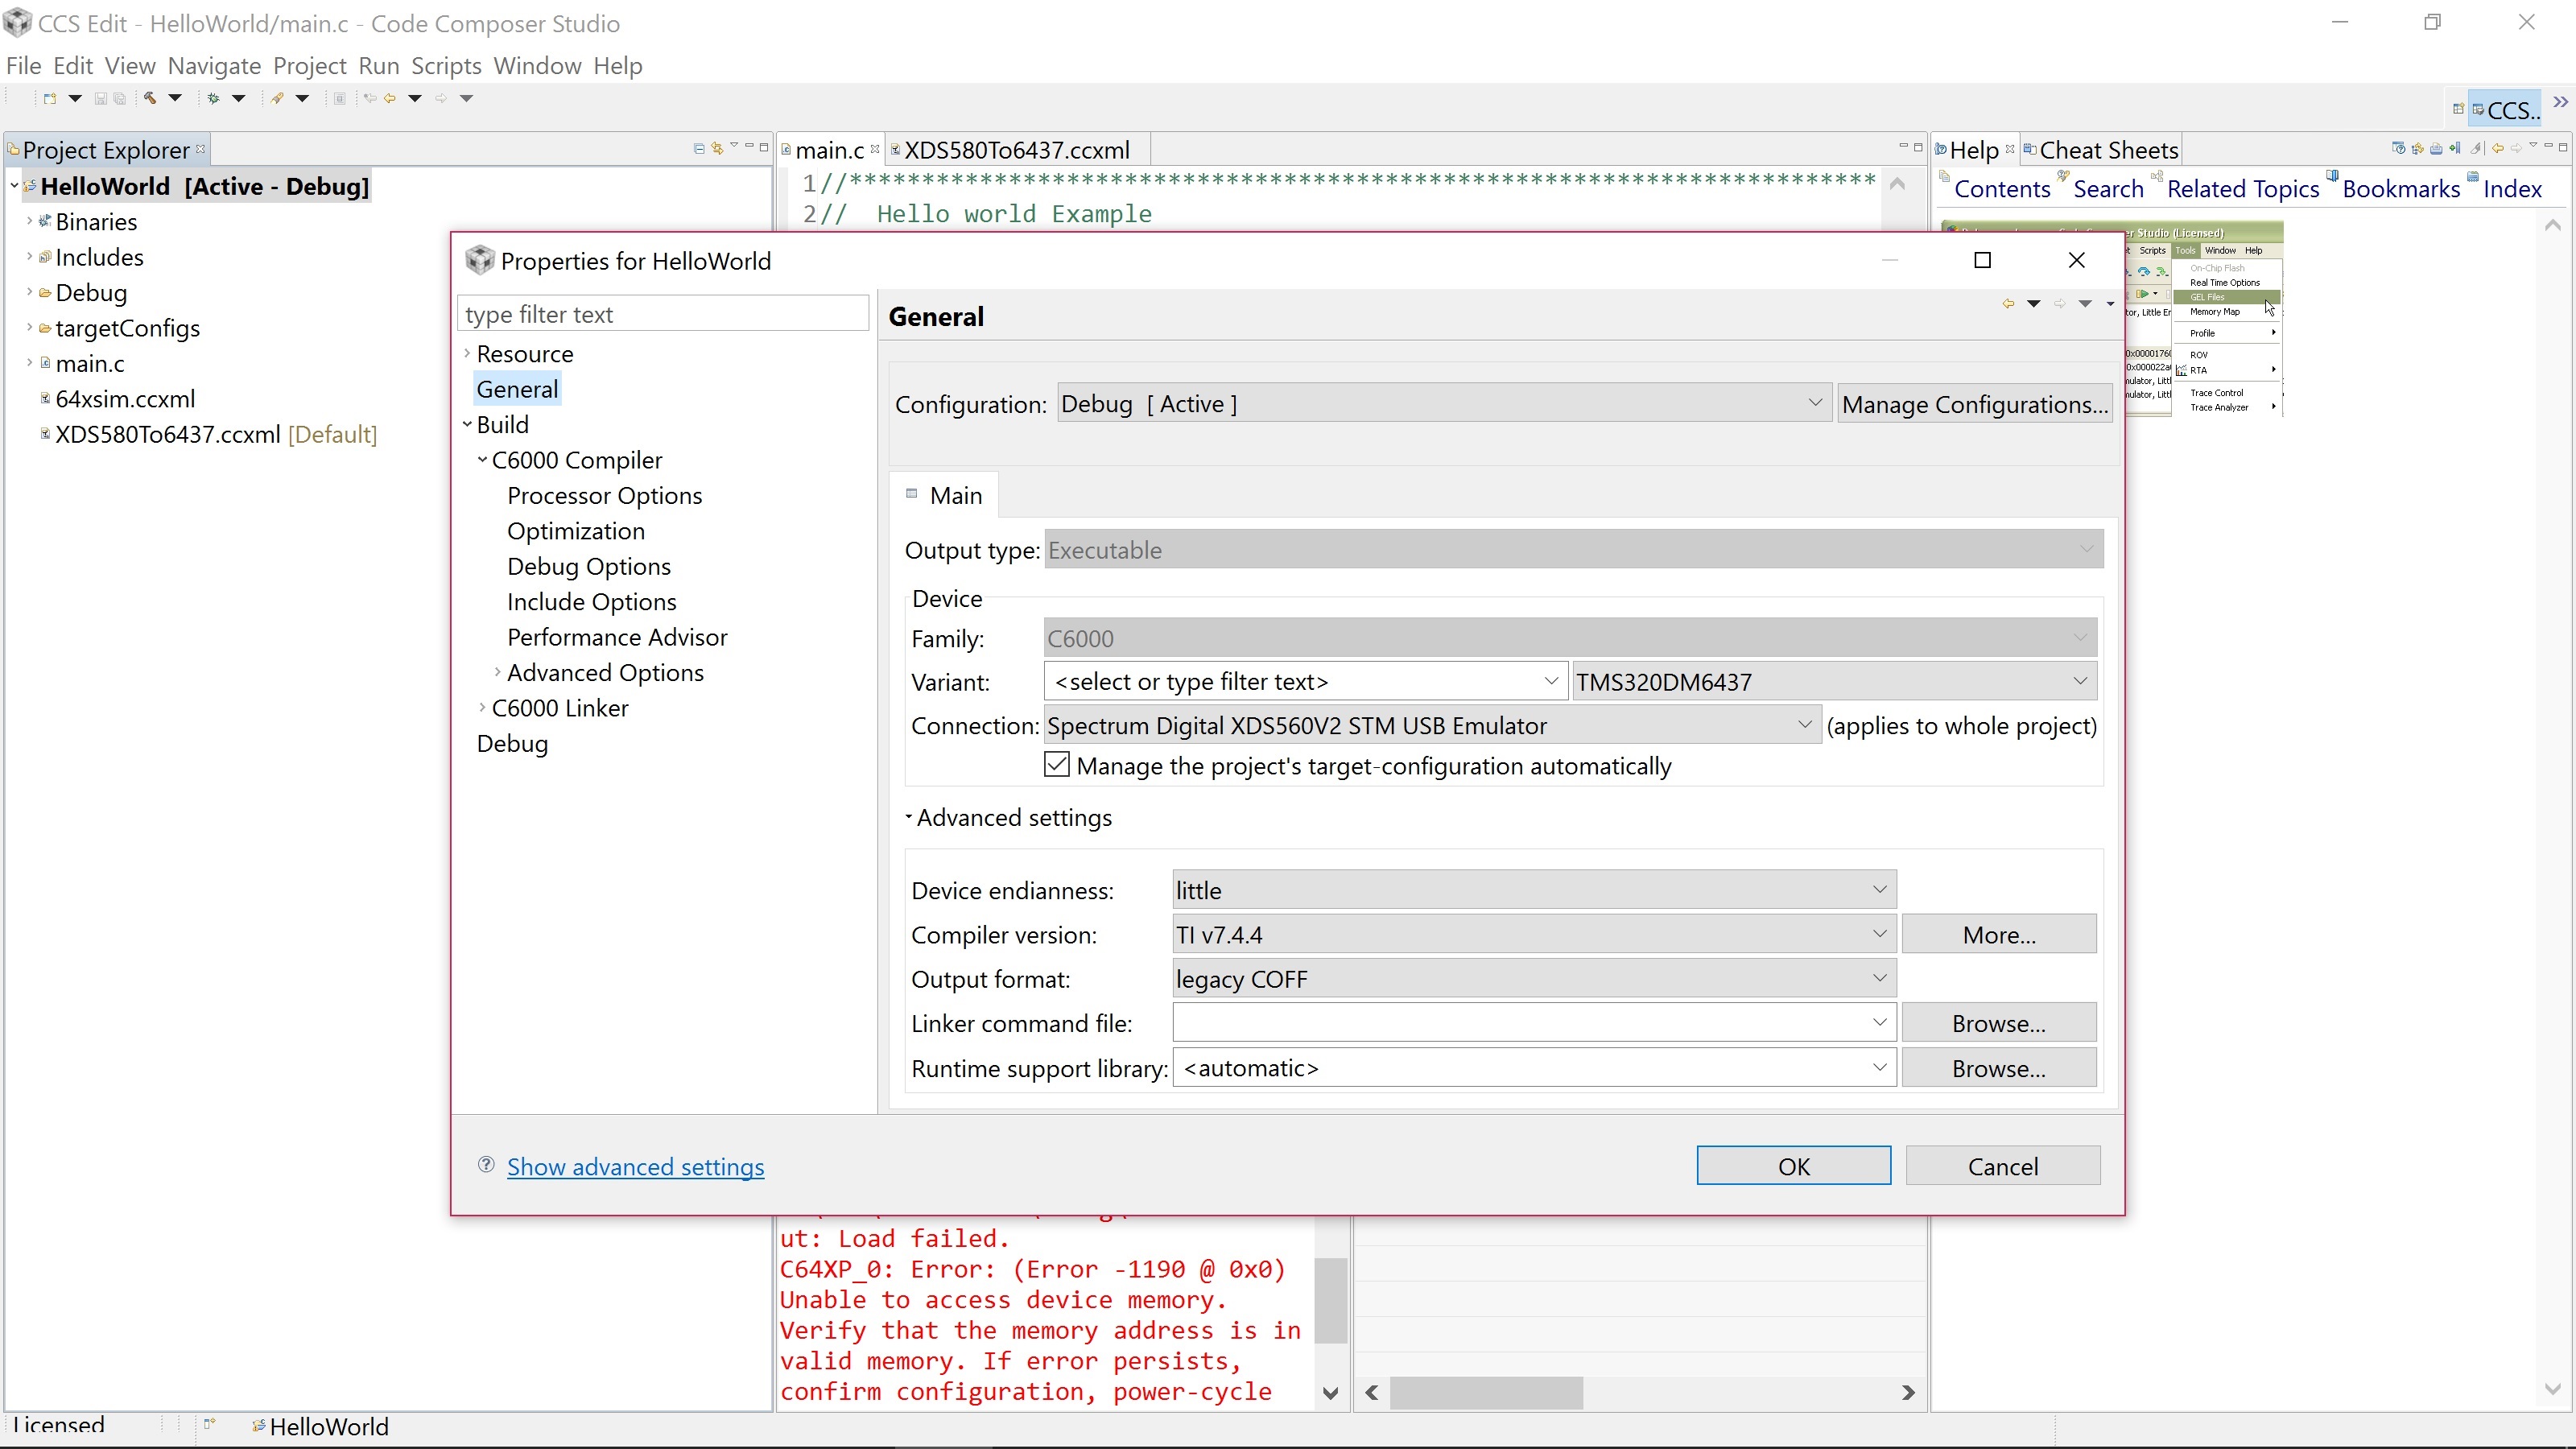
Task: Open the Project menu
Action: [309, 66]
